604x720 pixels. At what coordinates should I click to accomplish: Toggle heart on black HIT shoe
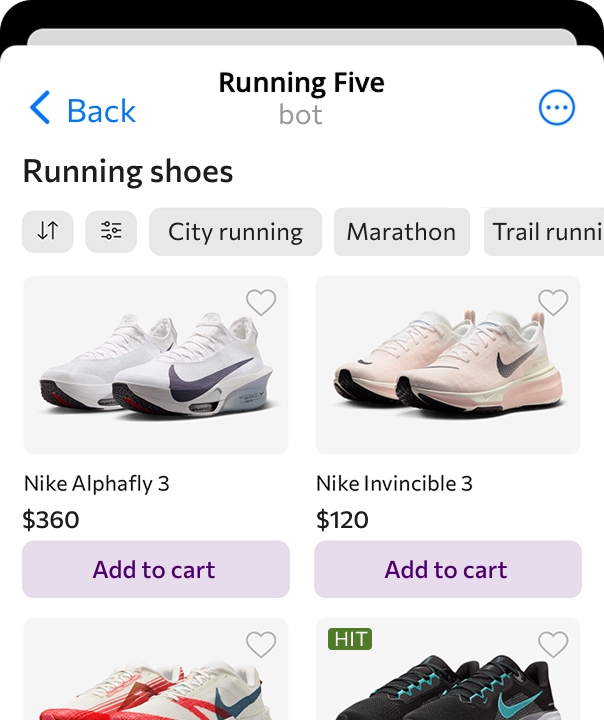click(x=553, y=644)
